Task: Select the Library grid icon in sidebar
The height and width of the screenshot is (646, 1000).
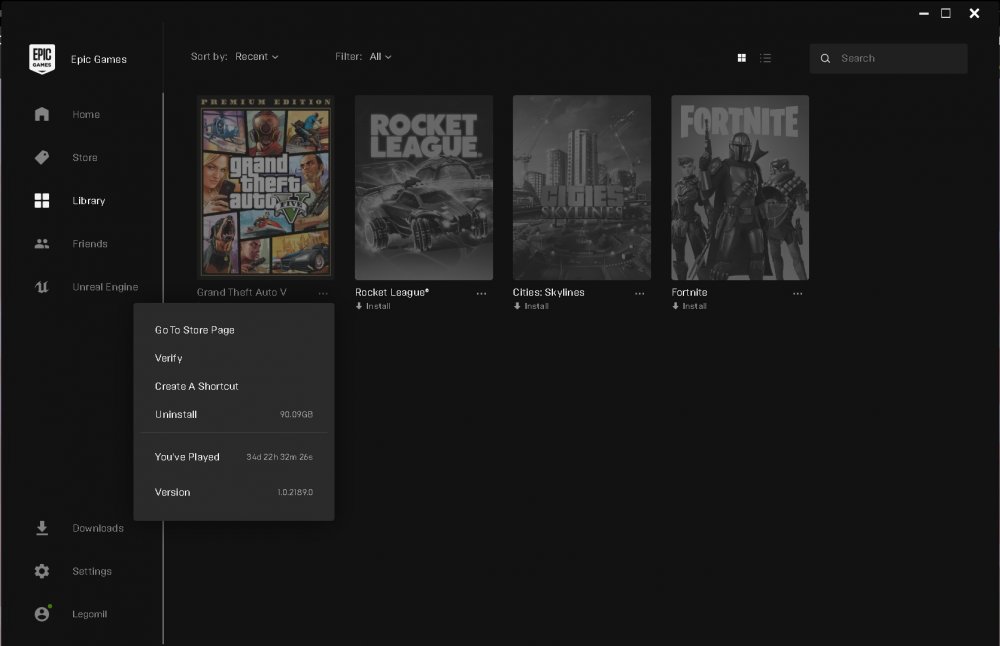Action: click(42, 200)
